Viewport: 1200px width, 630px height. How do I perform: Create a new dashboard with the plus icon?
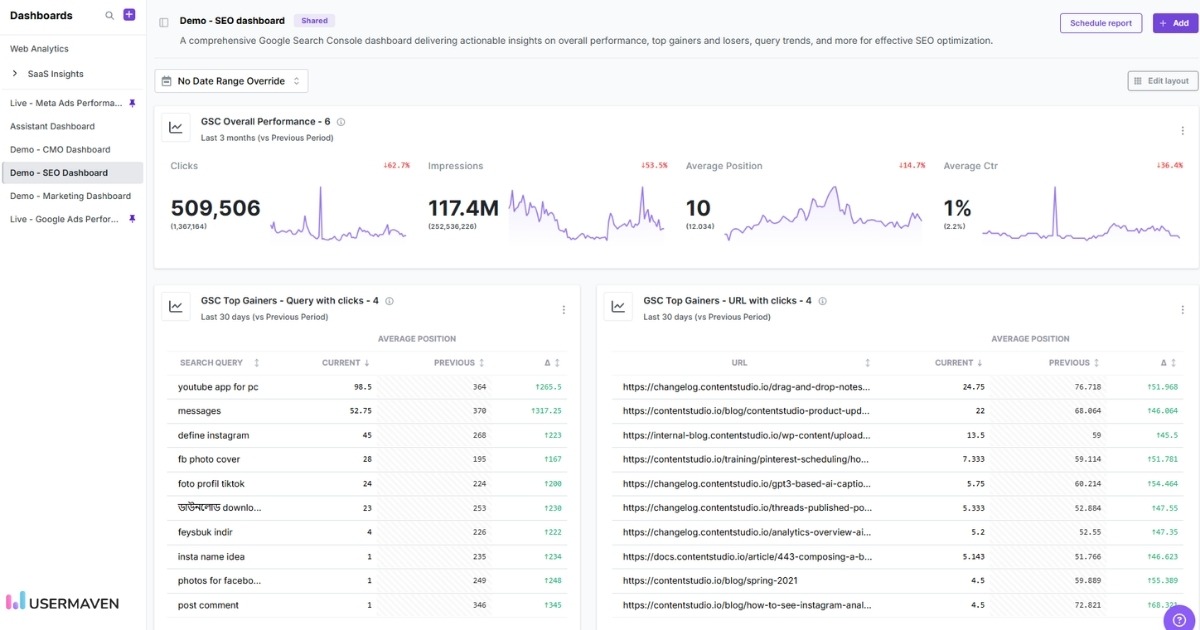(x=127, y=14)
